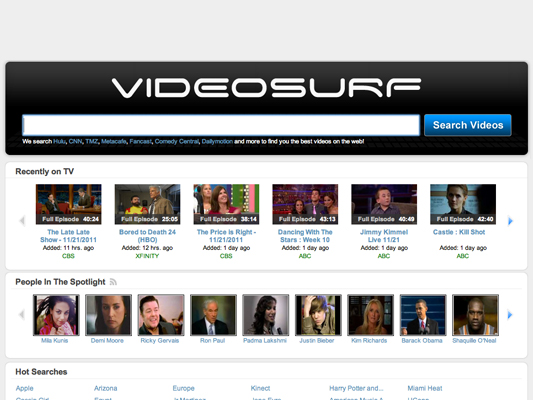The height and width of the screenshot is (400, 533).
Task: Open the CNN source link
Action: [75, 141]
